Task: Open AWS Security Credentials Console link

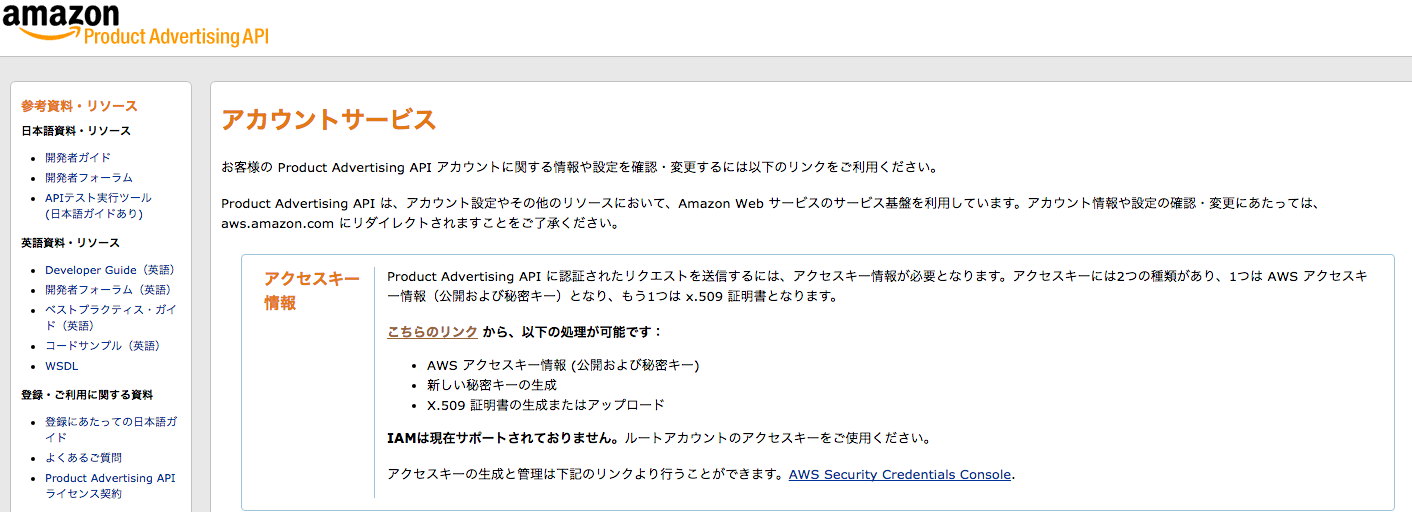Action: (x=900, y=475)
